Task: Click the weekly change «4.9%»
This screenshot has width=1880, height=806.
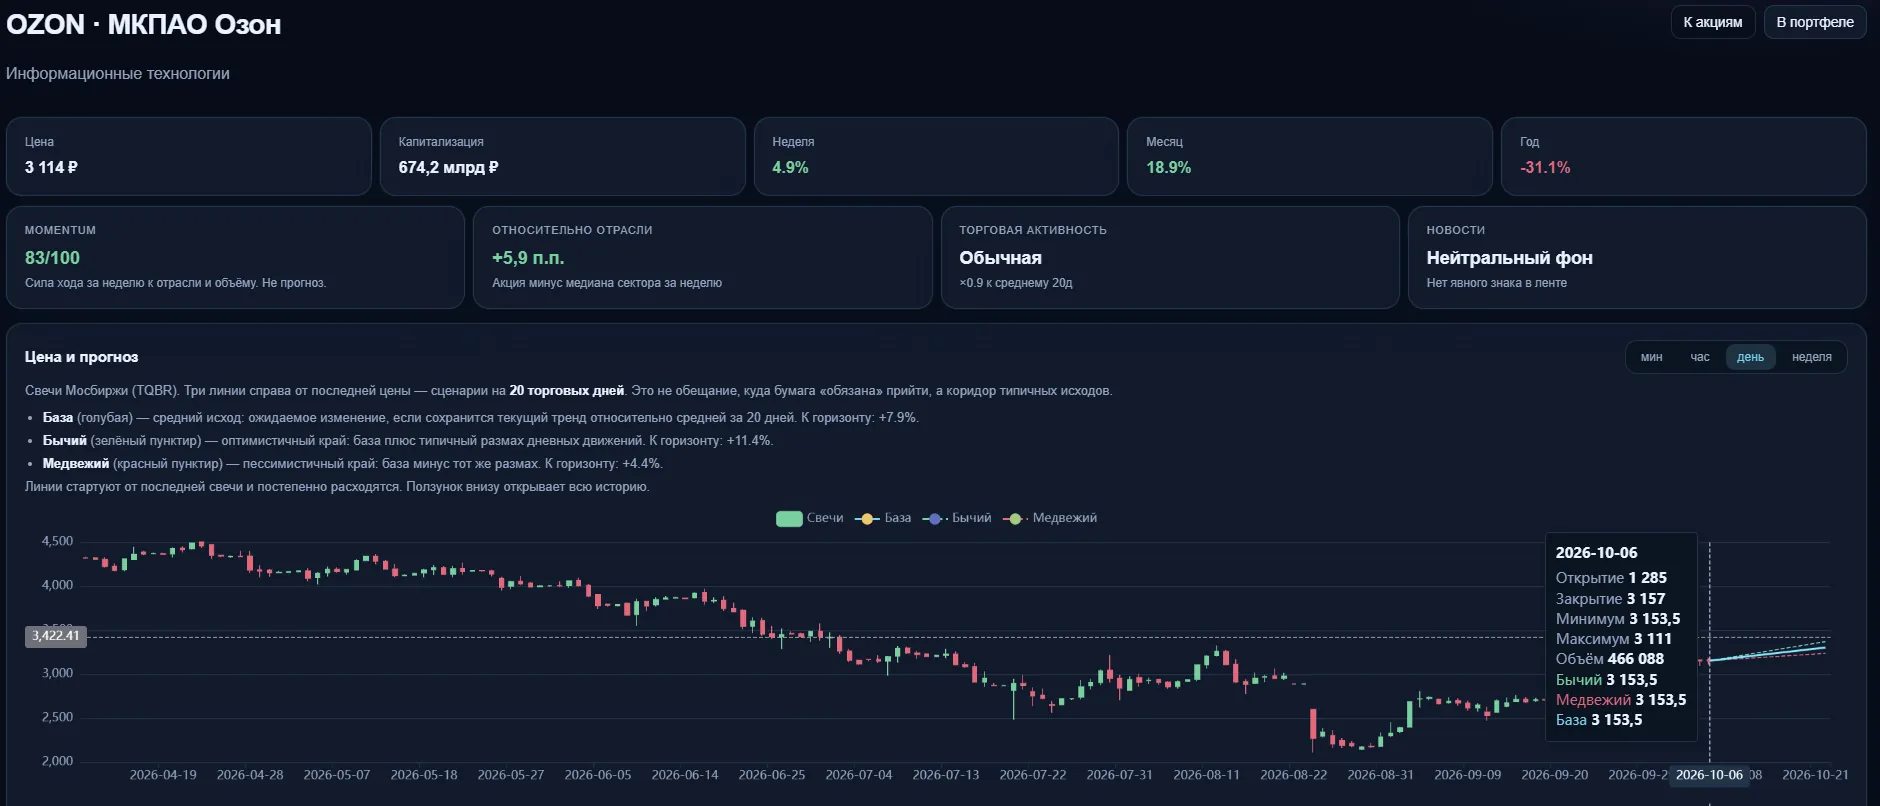Action: pyautogui.click(x=790, y=168)
